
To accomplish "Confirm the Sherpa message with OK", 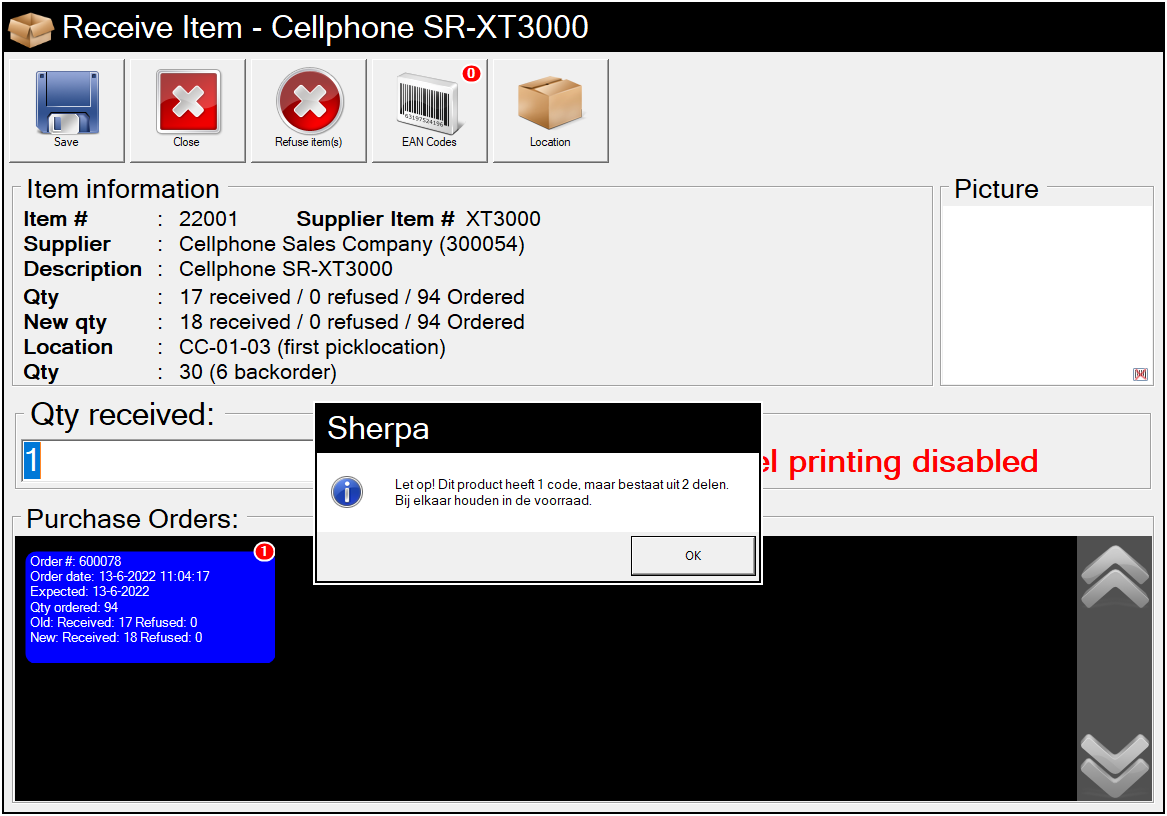I will (x=692, y=556).
